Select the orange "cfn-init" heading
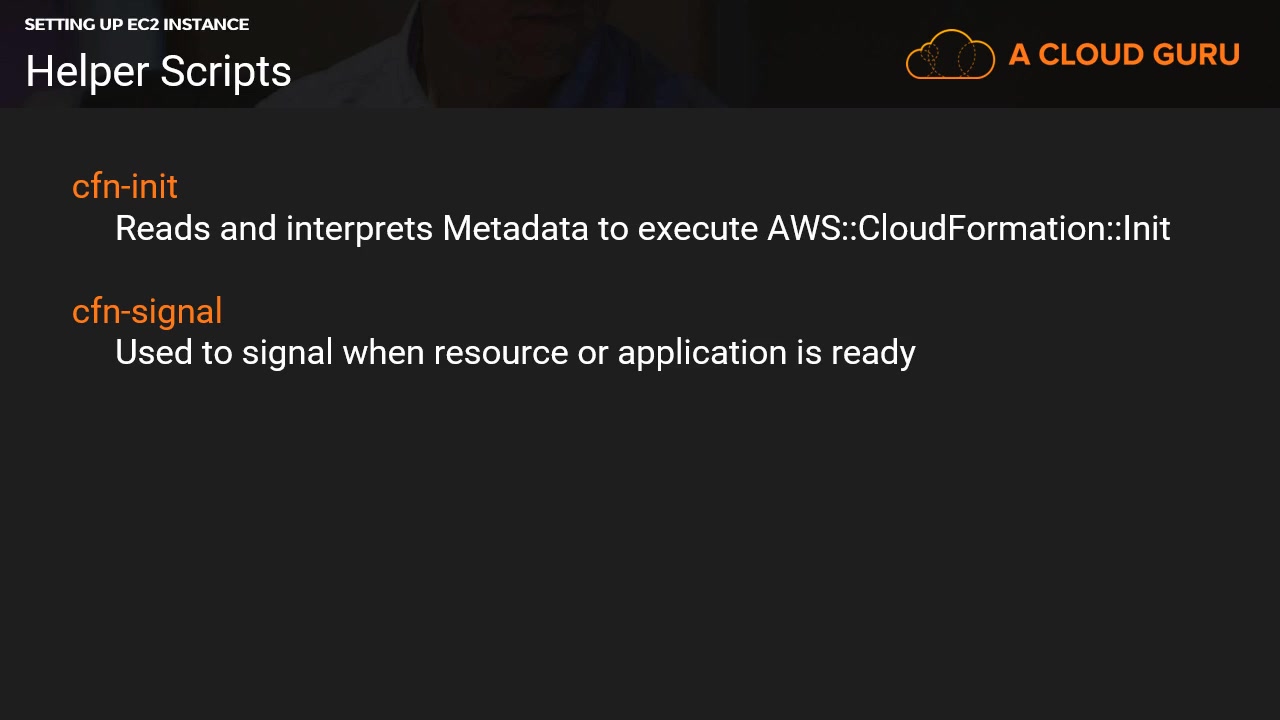Image resolution: width=1280 pixels, height=720 pixels. pyautogui.click(x=125, y=187)
